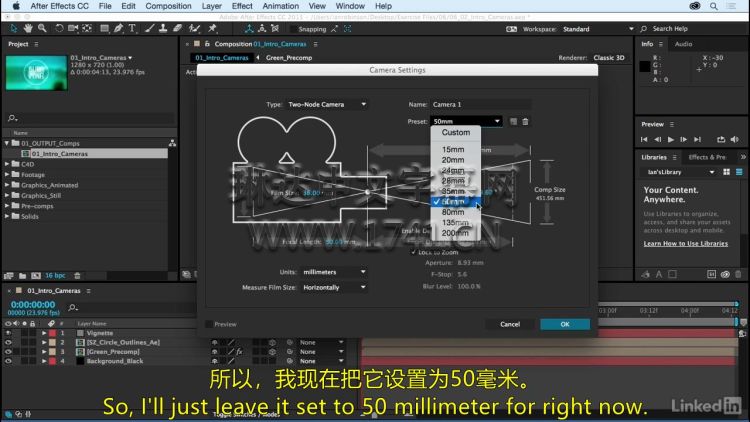Click Cancel in Camera Settings
The image size is (750, 422).
click(x=510, y=324)
